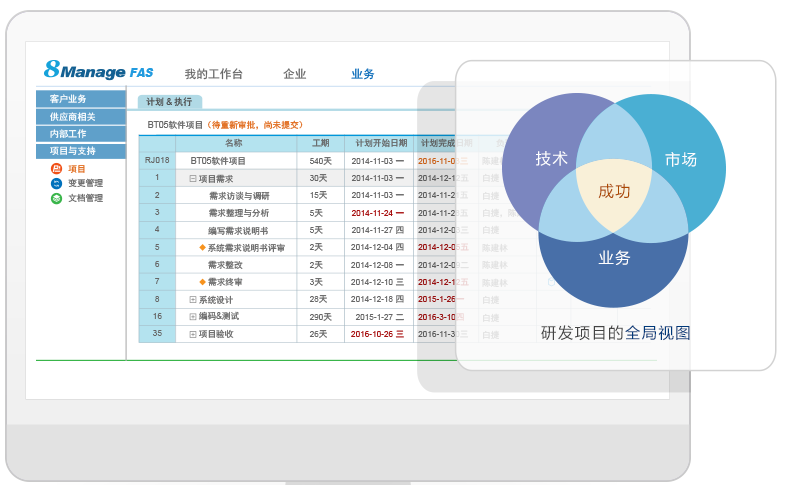This screenshot has height=485, width=785.
Task: Open the 我的工作台 menu
Action: point(213,74)
